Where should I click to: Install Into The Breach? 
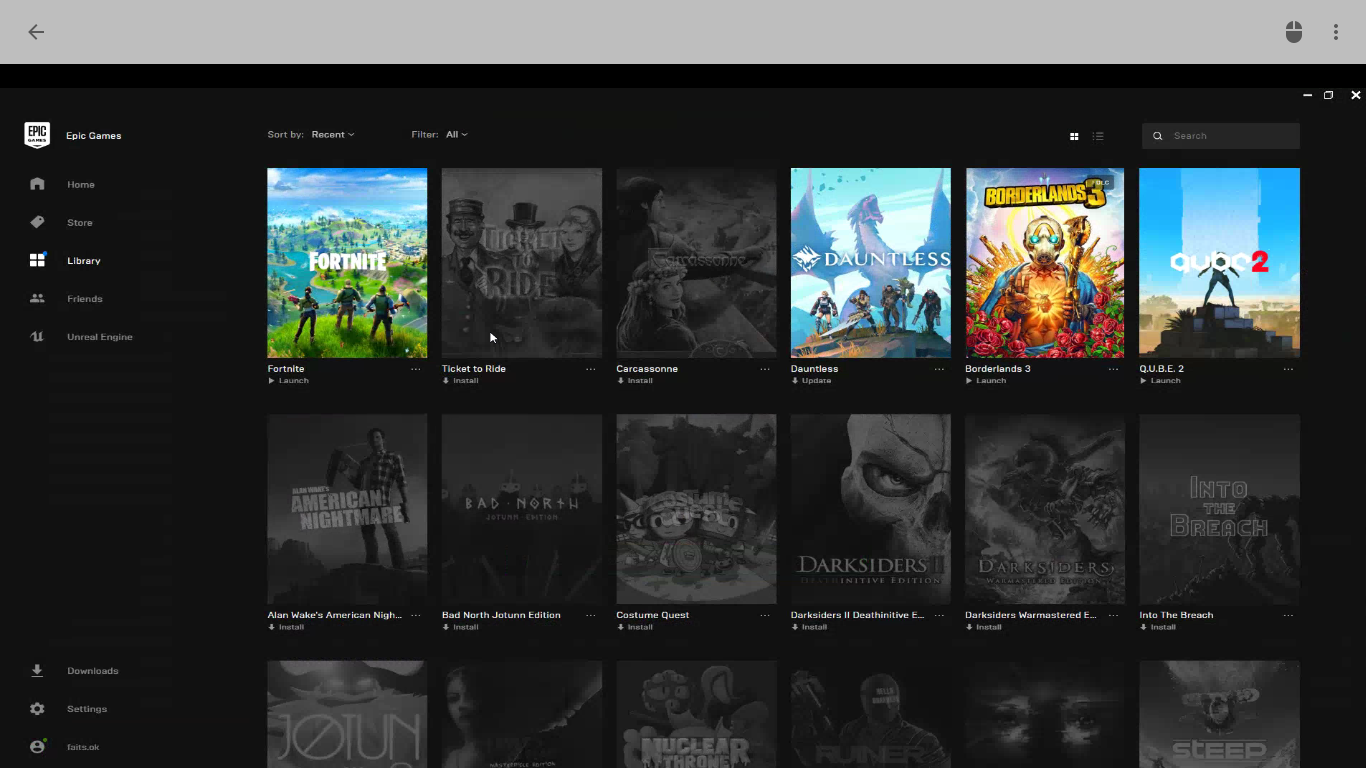click(x=1157, y=627)
